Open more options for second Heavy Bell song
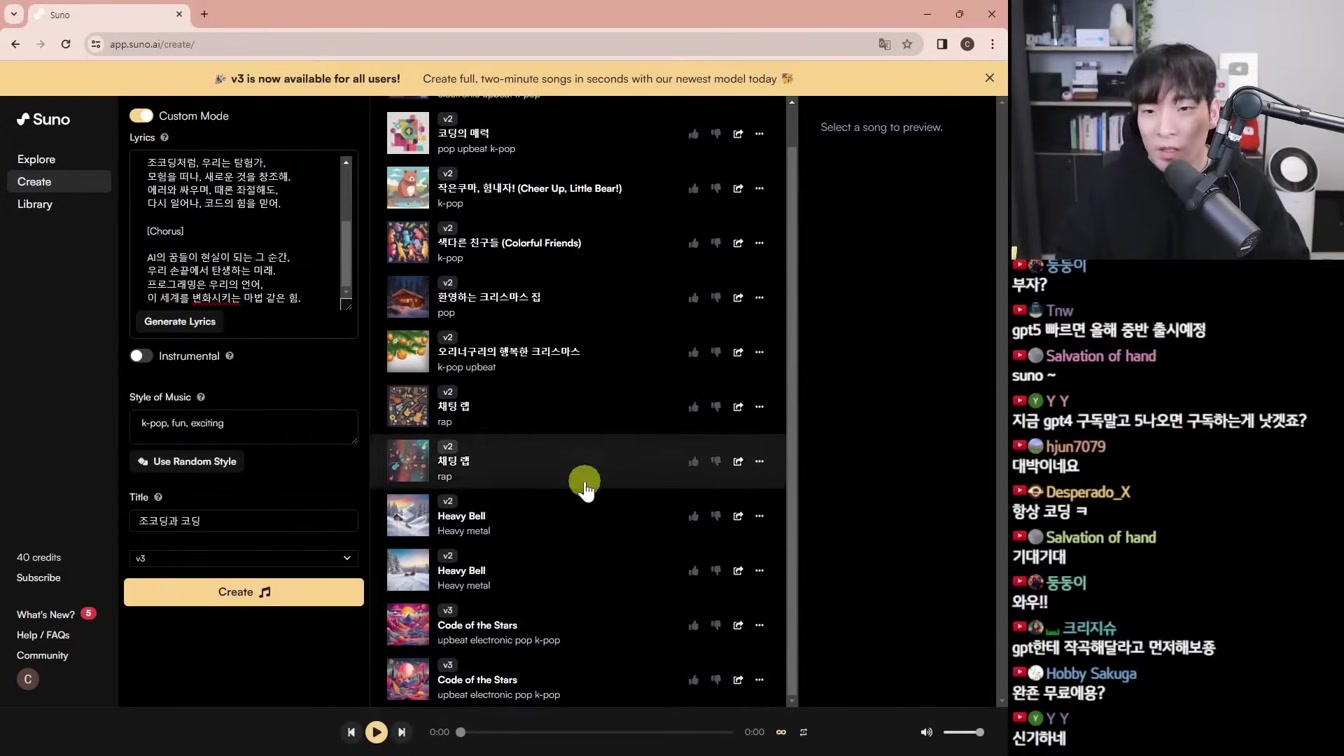This screenshot has width=1344, height=756. (759, 571)
